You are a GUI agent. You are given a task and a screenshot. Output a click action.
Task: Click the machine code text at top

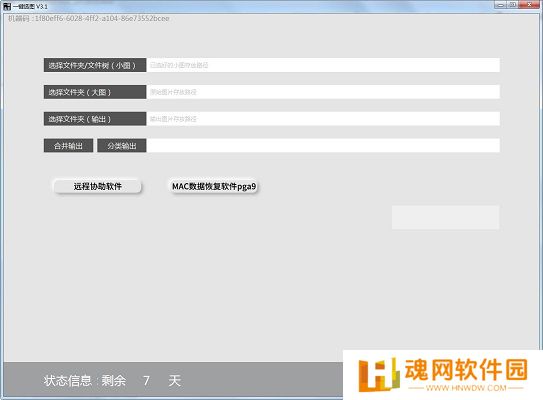coord(89,18)
